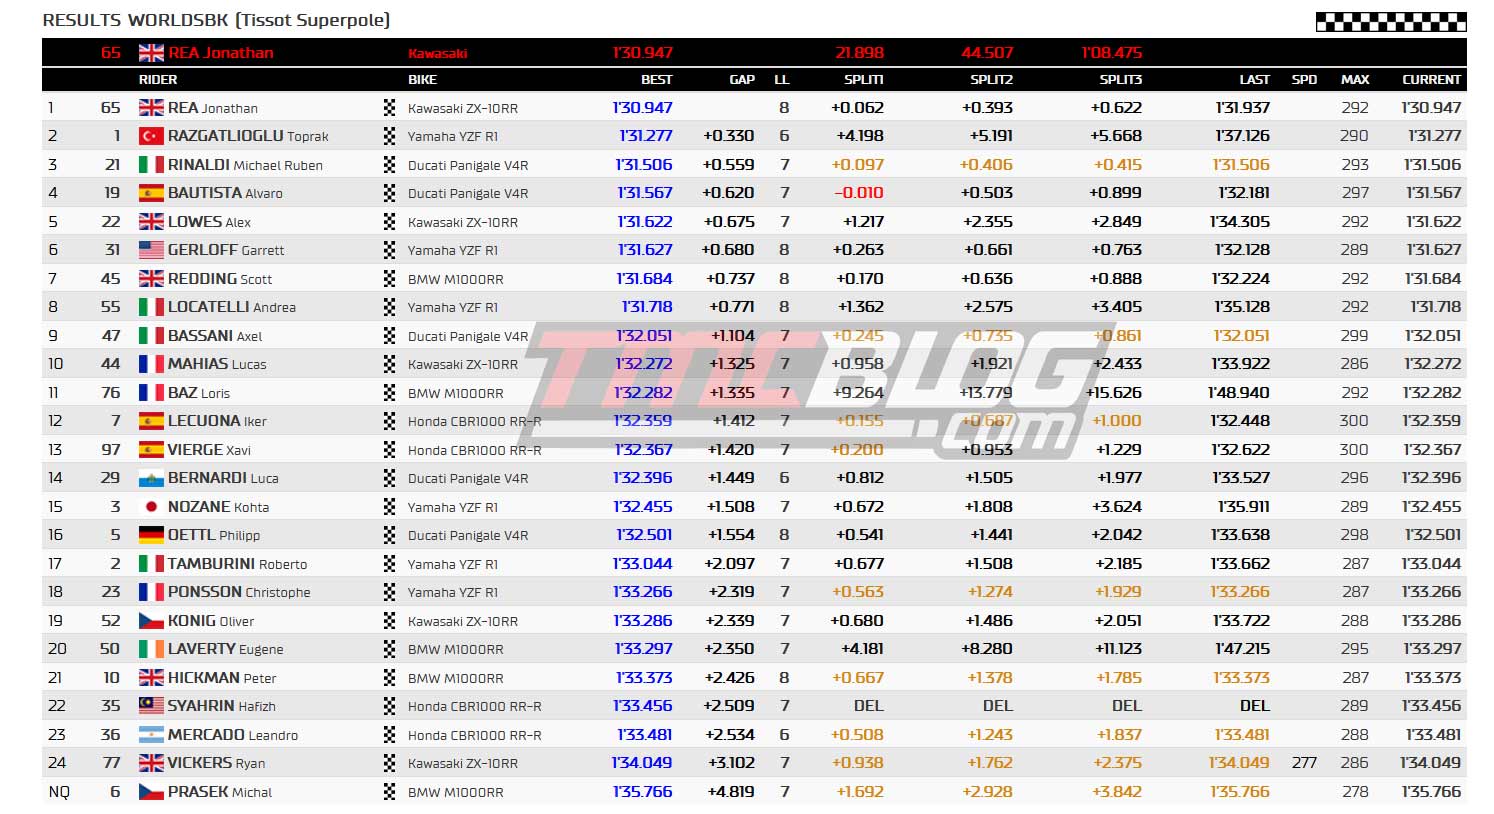1494x814 pixels.
Task: Click the SPLIT1 column header
Action: (863, 80)
